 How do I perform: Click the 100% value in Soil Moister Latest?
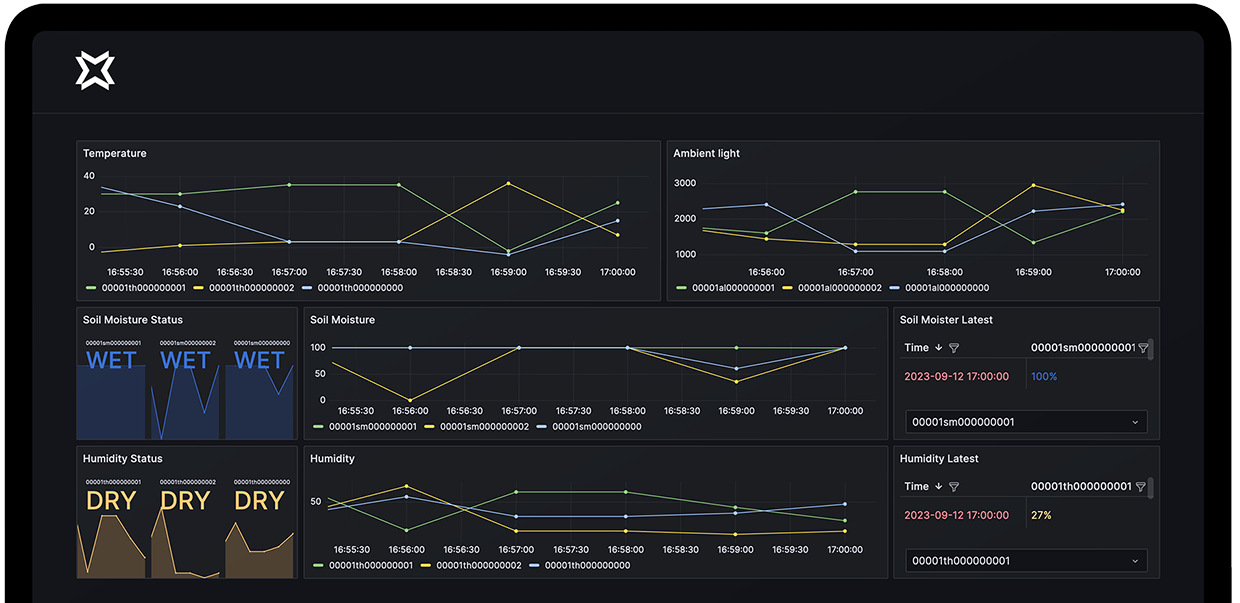click(1043, 377)
